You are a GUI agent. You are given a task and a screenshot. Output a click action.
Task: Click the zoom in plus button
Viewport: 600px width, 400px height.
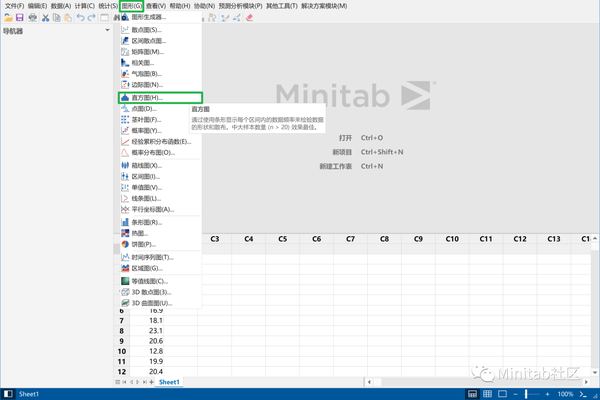pyautogui.click(x=548, y=394)
